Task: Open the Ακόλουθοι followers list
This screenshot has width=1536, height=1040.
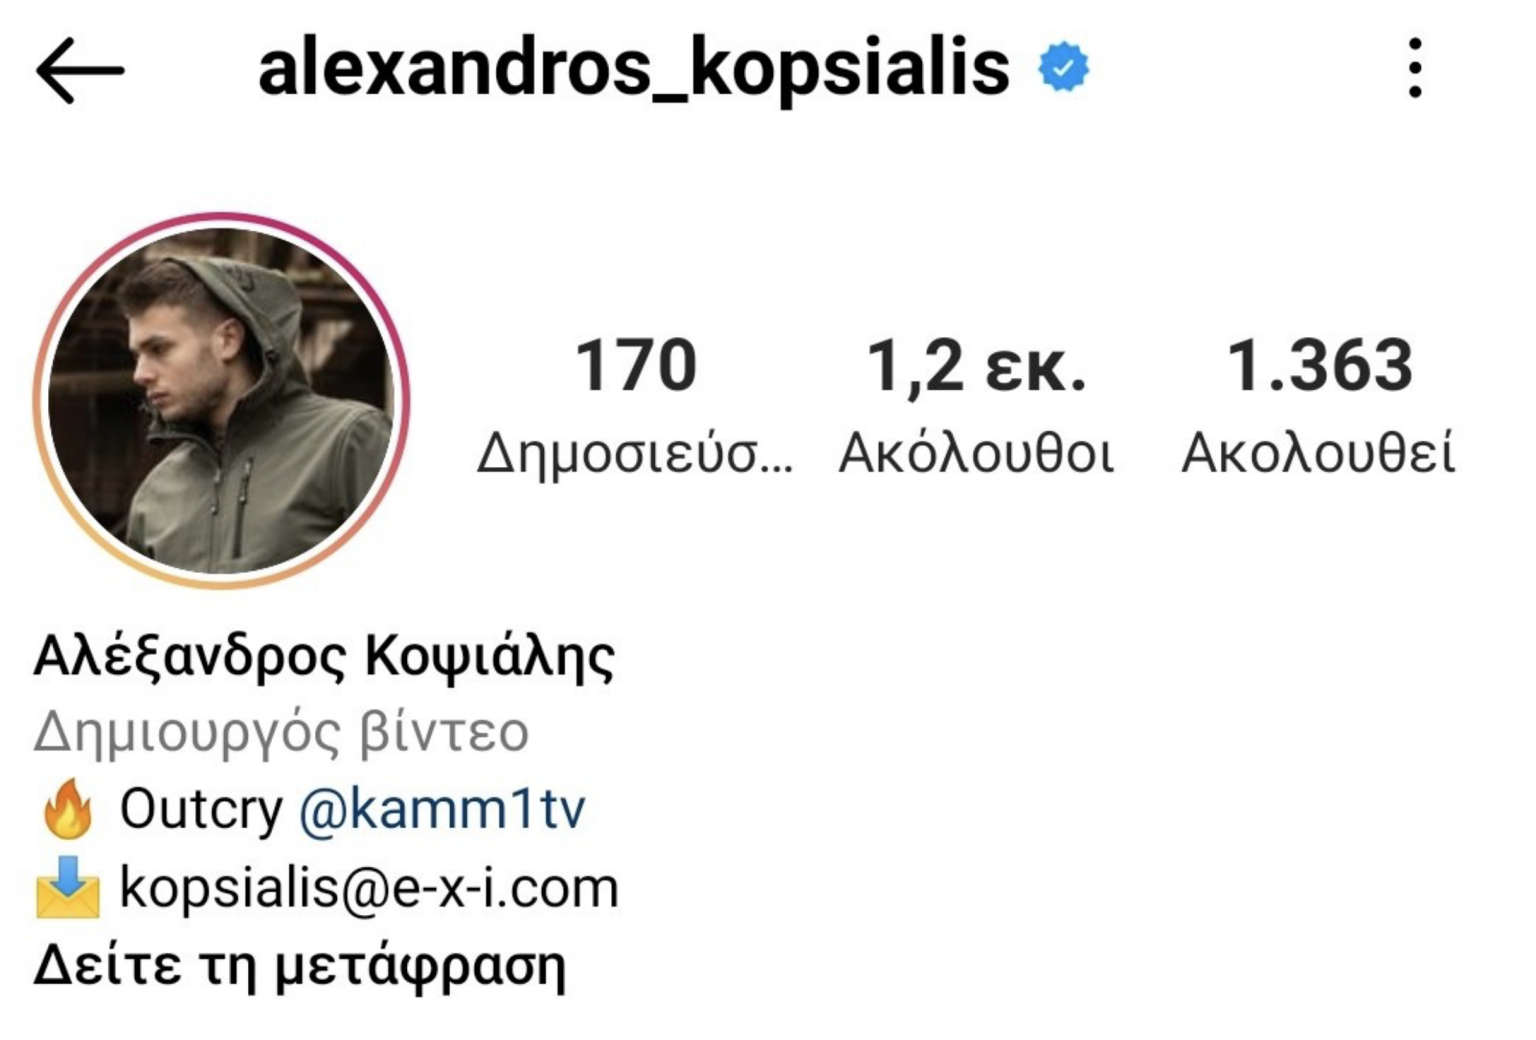Action: [x=976, y=453]
